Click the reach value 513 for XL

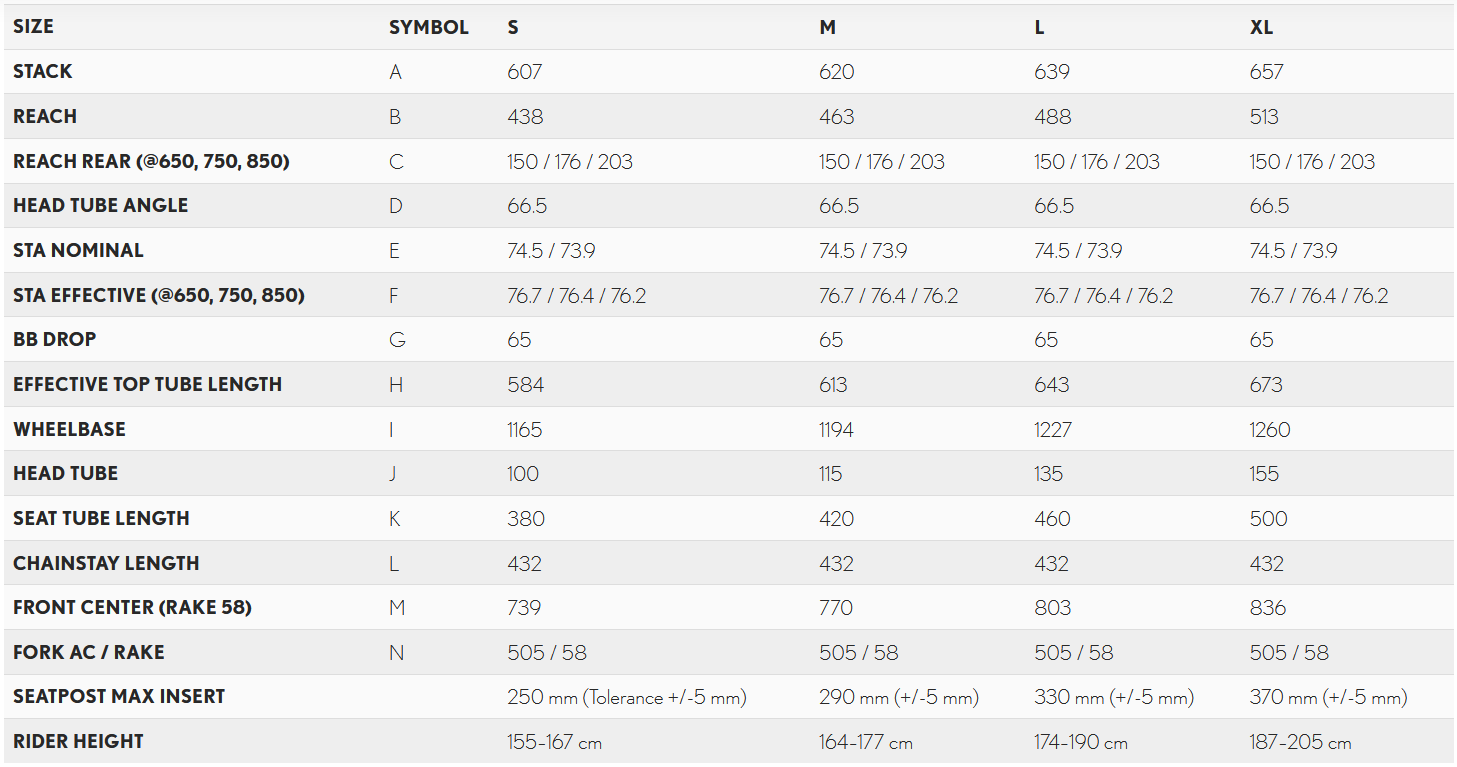coord(1264,117)
